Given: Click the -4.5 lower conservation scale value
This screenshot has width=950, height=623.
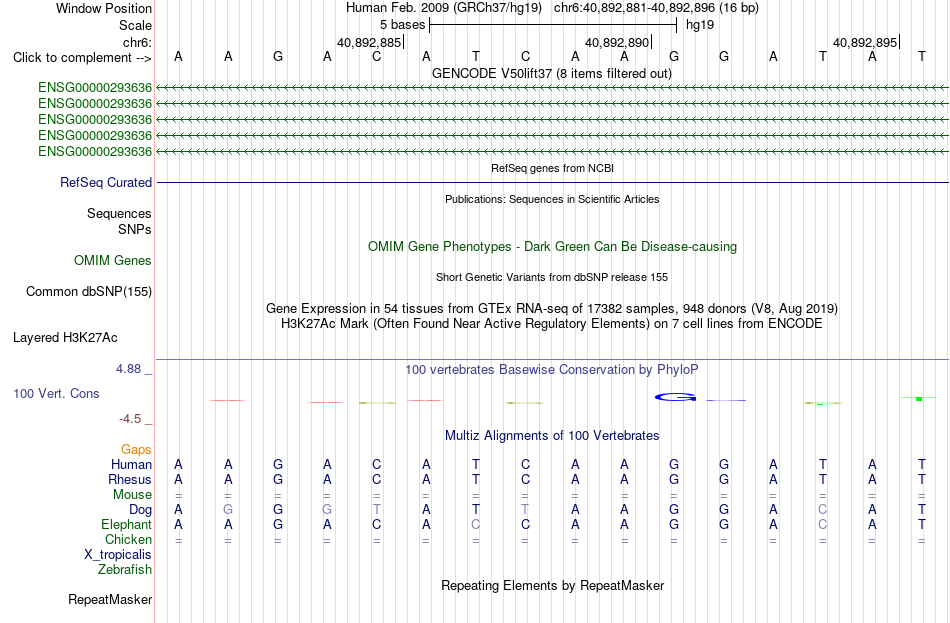Looking at the screenshot, I should tap(130, 419).
